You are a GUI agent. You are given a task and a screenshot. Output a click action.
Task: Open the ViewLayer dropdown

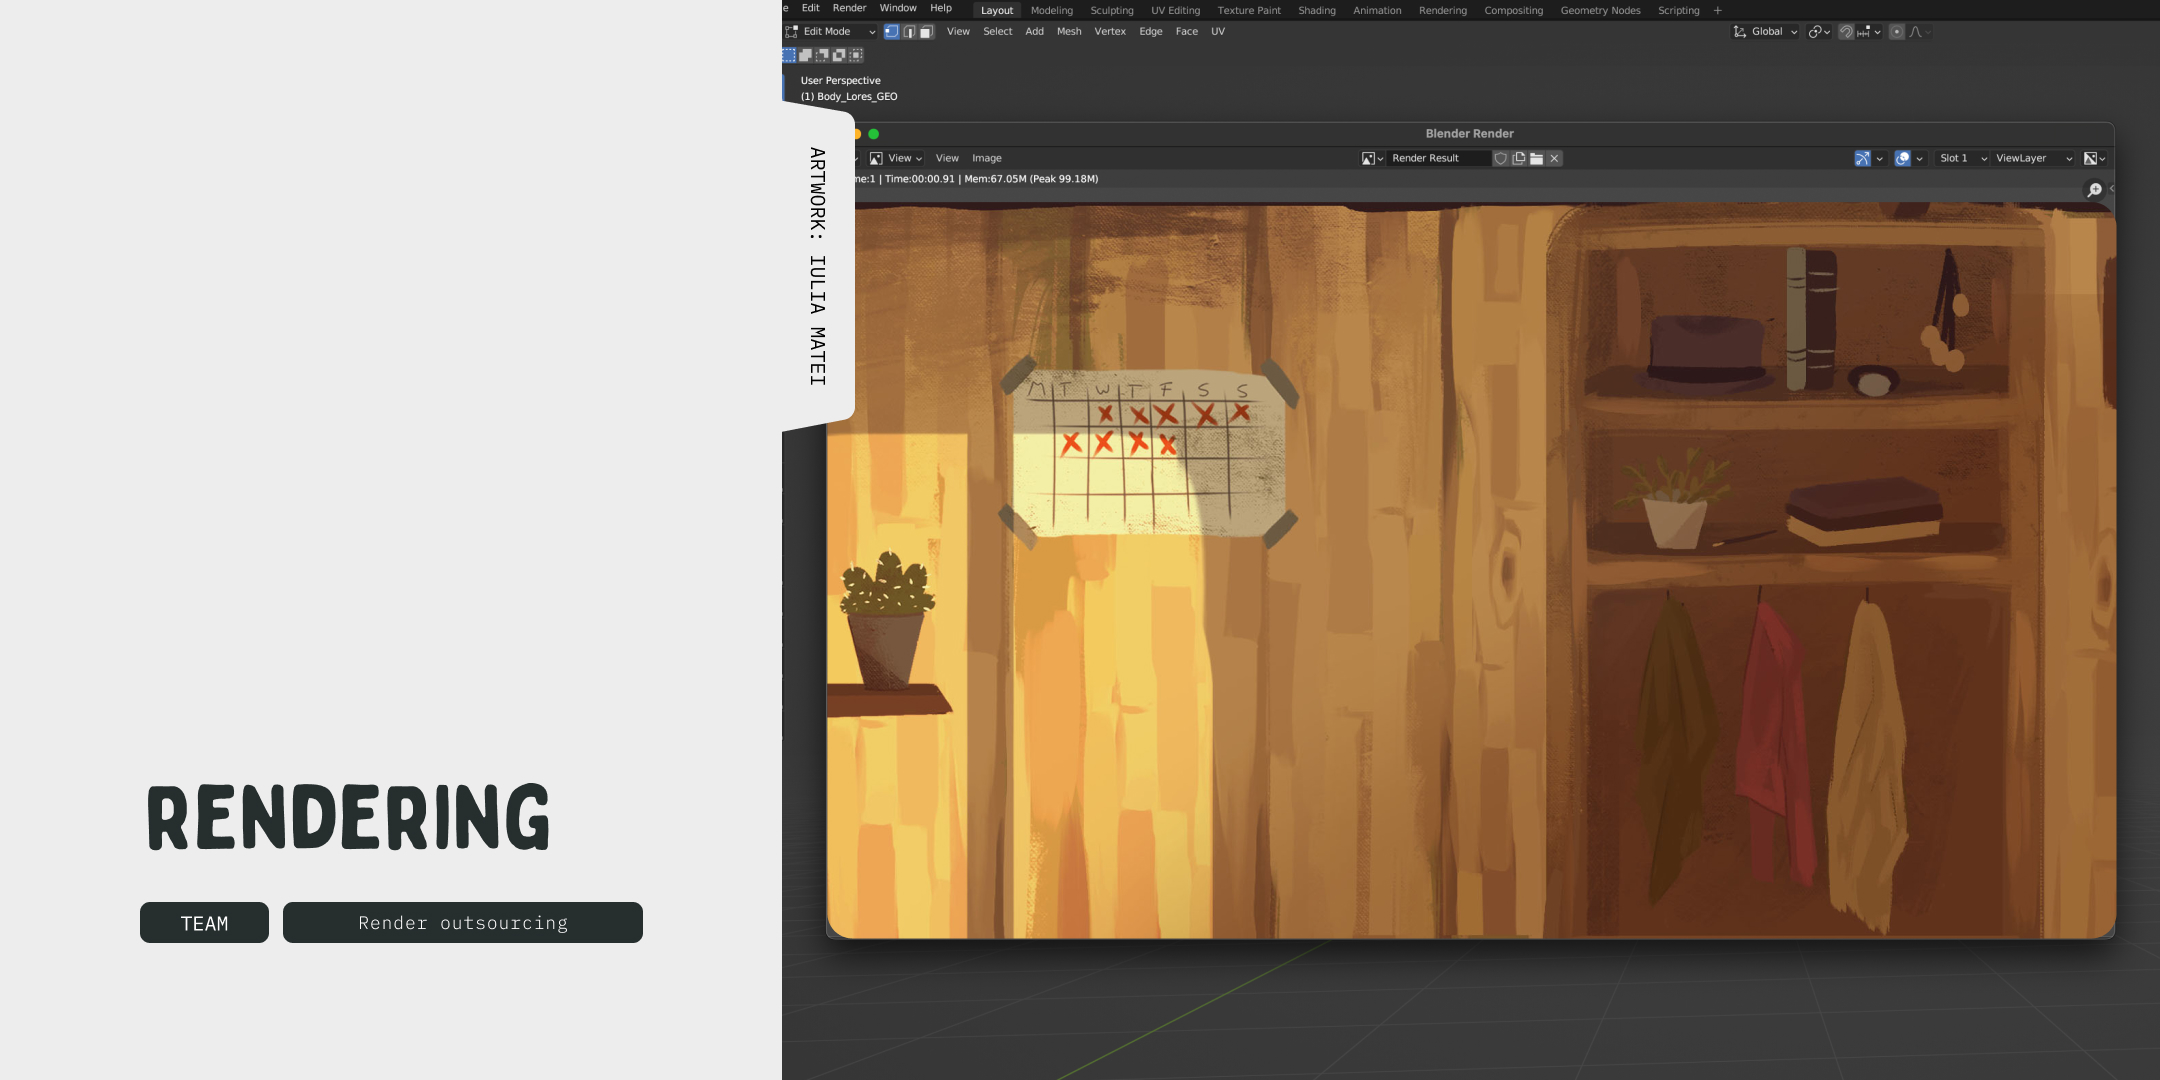pos(2033,159)
